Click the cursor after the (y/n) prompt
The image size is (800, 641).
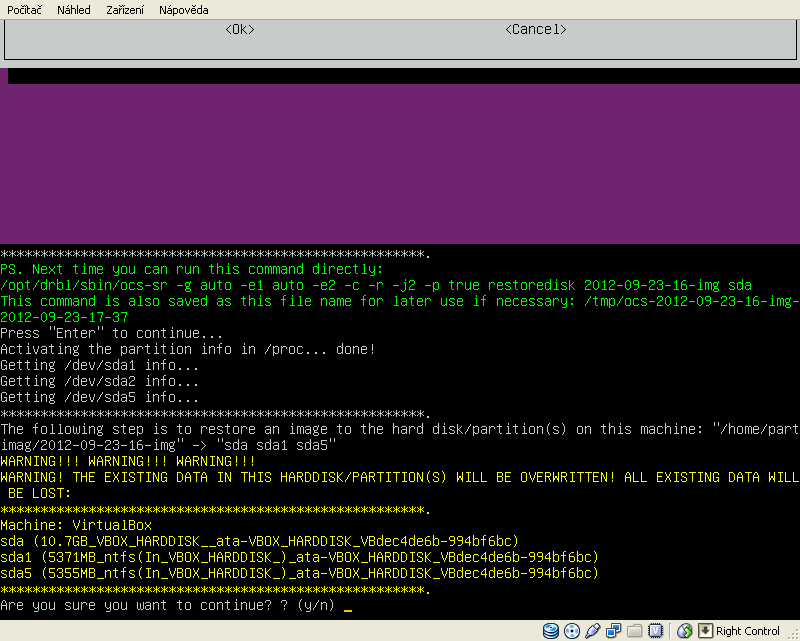tap(347, 606)
